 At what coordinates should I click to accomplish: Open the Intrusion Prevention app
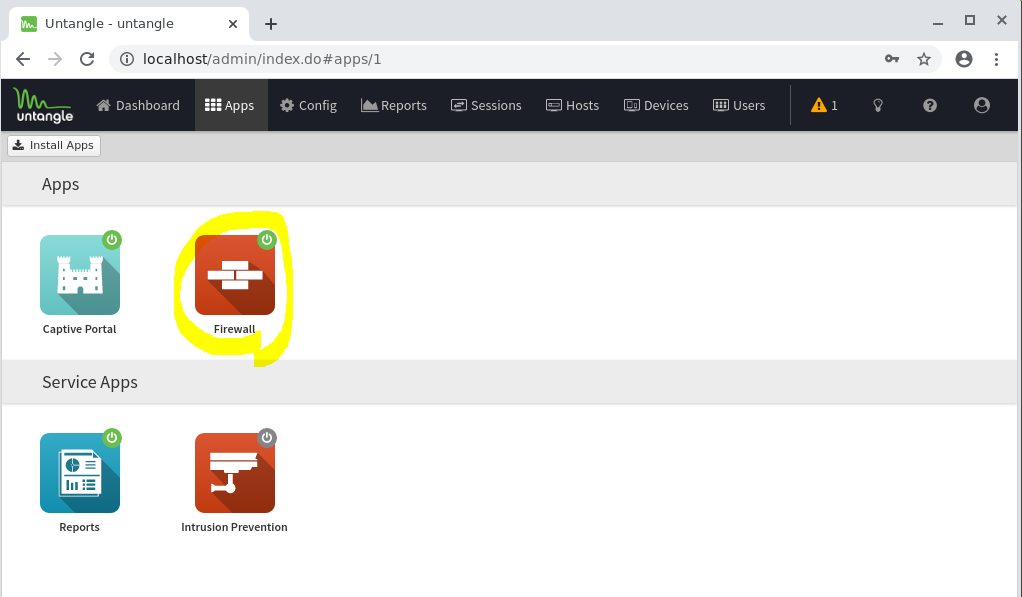235,473
